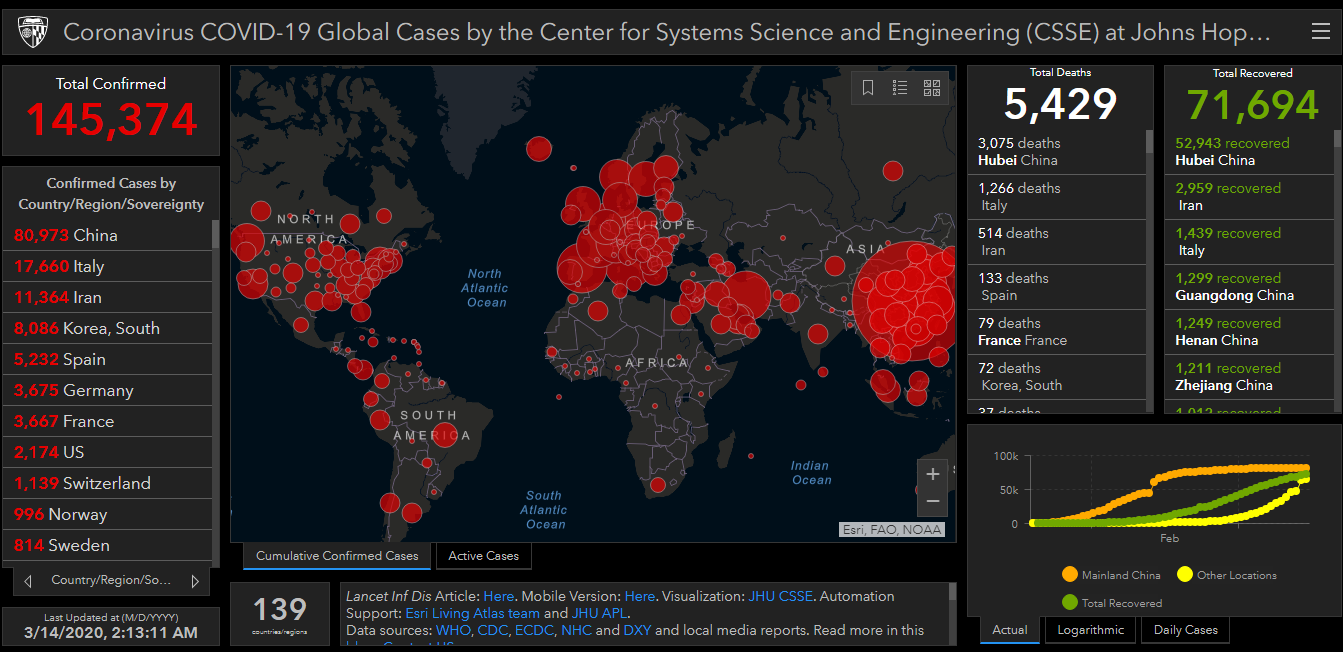Click the Total Confirmed 145,374 figure
1343x652 pixels.
click(111, 120)
